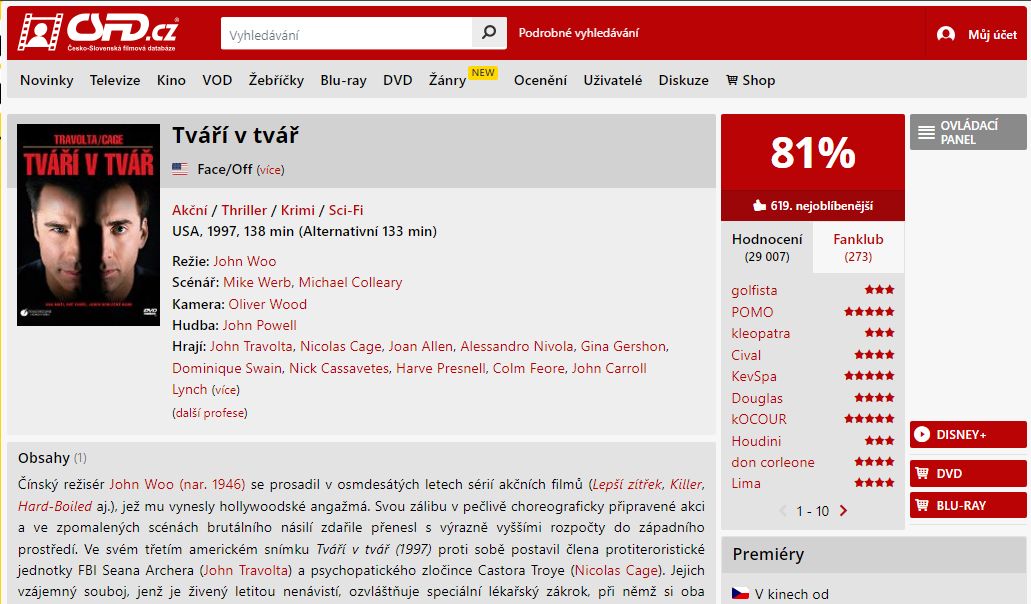1031x604 pixels.
Task: Expand more titles via '(více)' next to Face/Off
Action: (270, 170)
